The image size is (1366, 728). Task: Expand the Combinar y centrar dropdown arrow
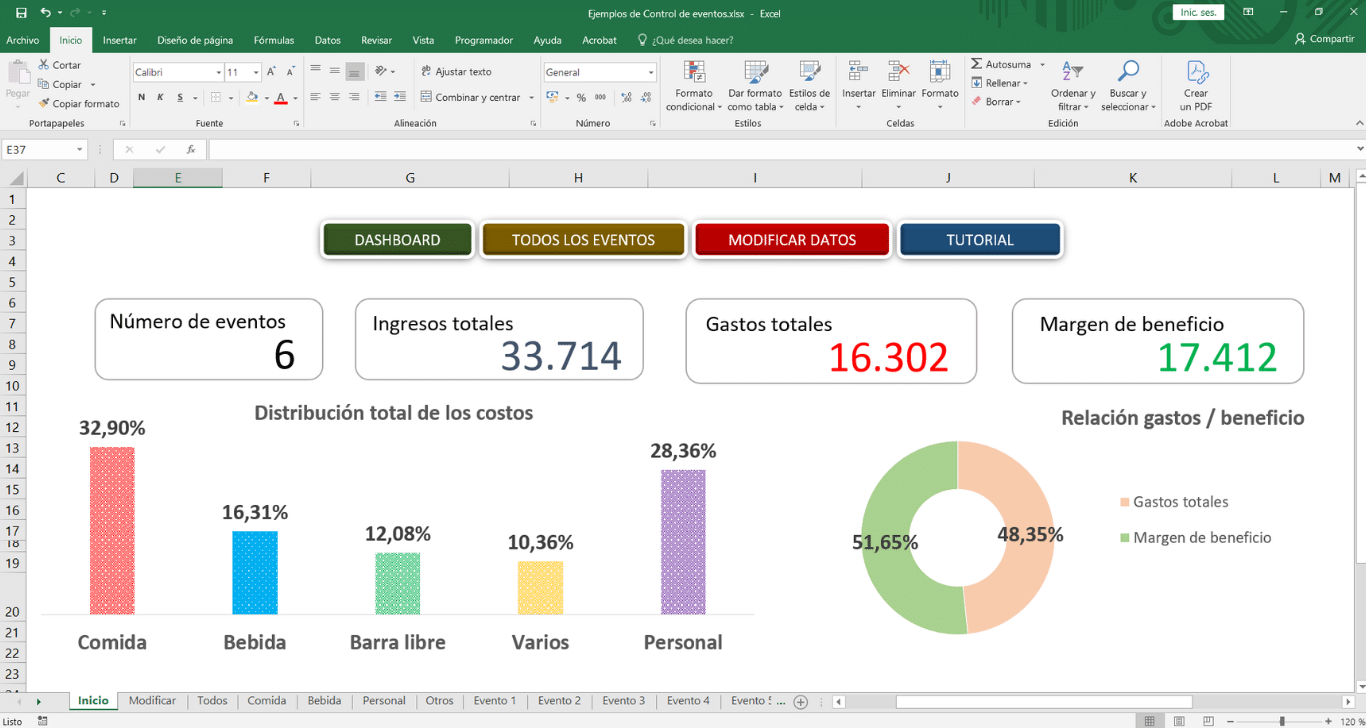pos(531,98)
